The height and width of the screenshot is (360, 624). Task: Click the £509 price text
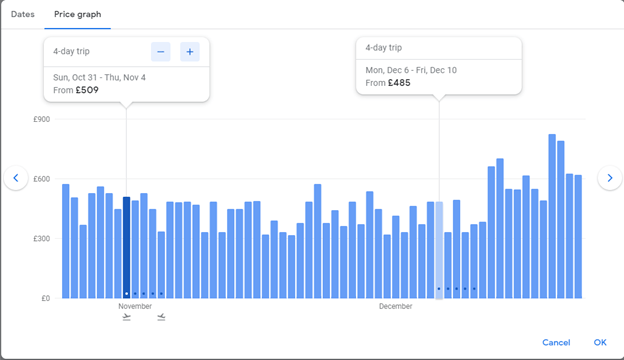[87, 90]
